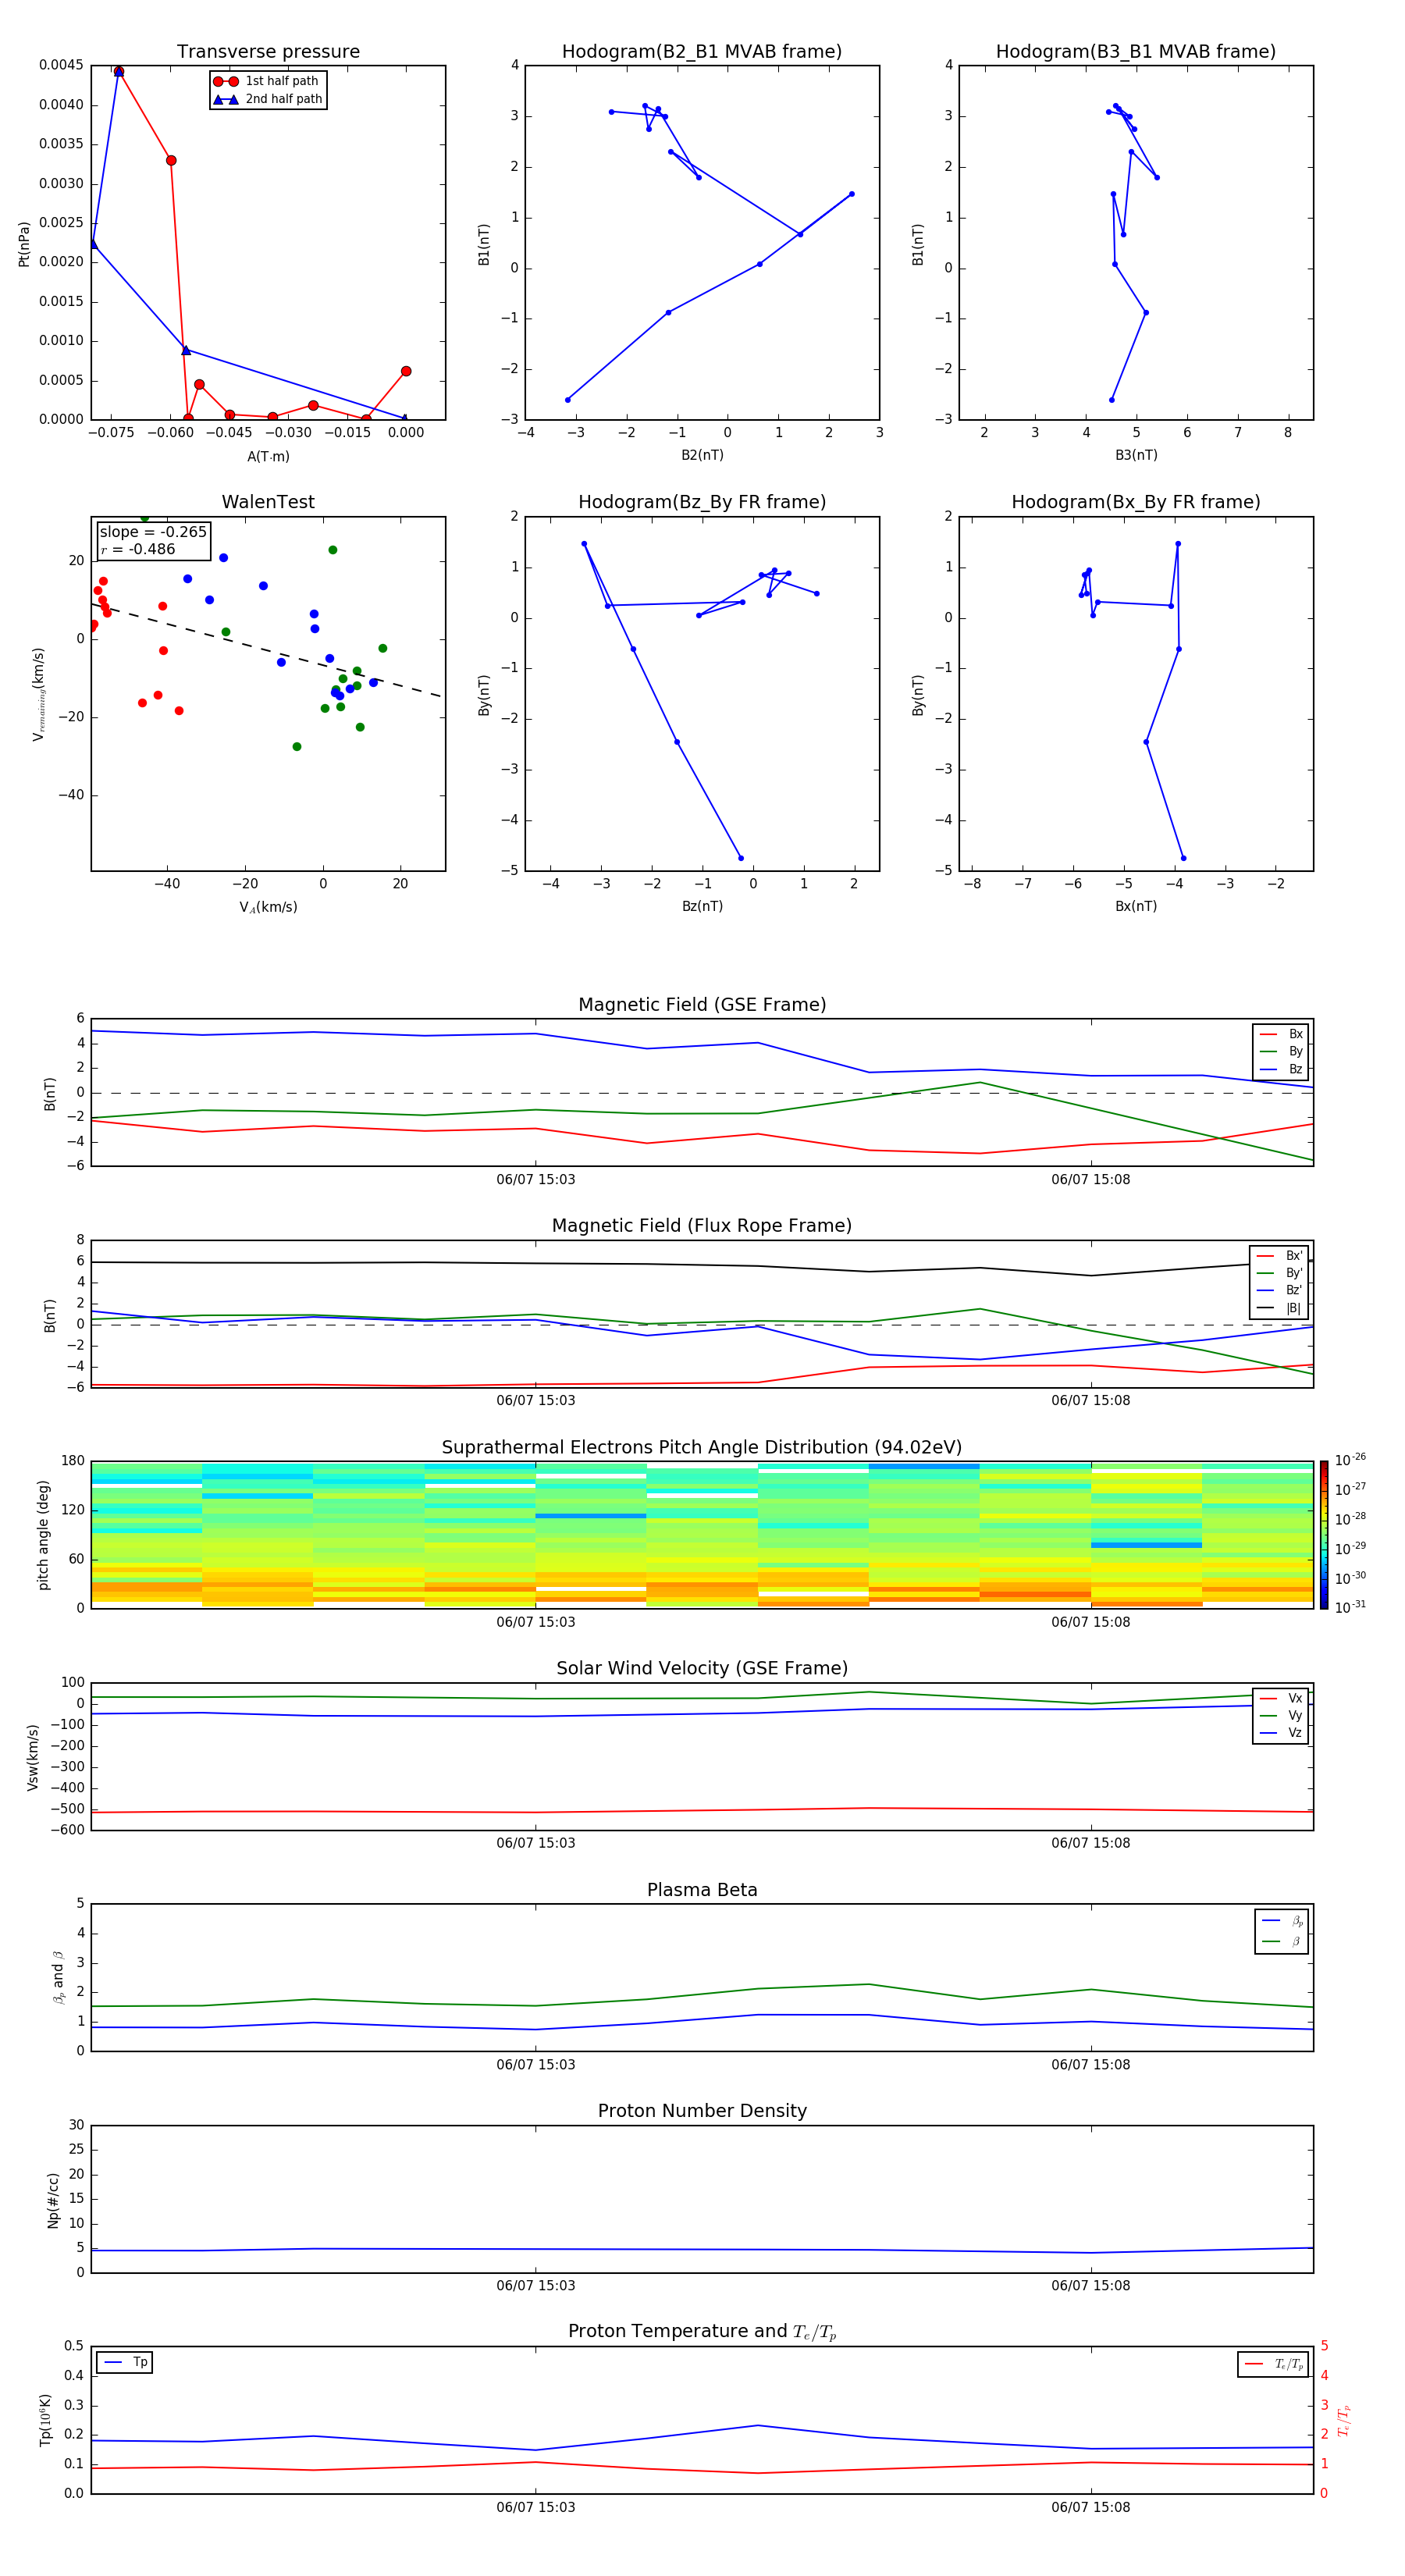Click the 'B2(nT)' x-axis label
1405x2576 pixels.
pos(702,455)
